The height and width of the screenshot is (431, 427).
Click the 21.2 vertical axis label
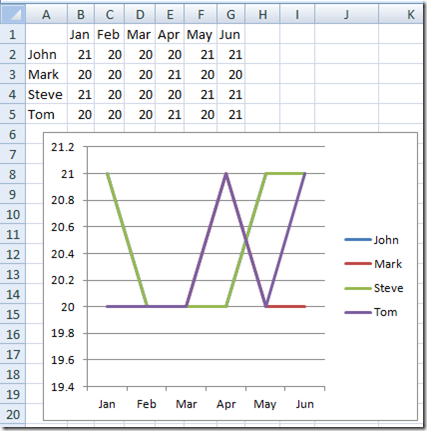(63, 147)
